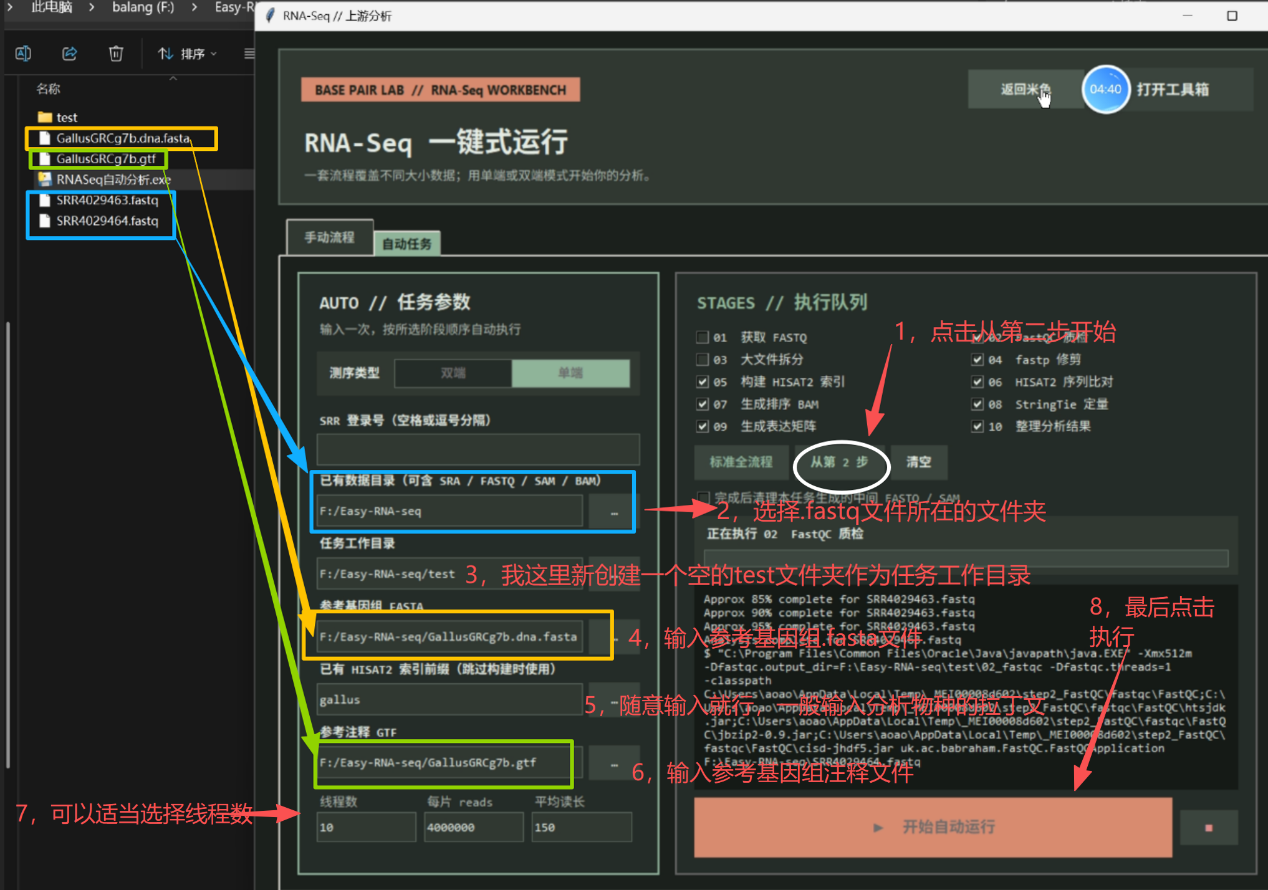Click the FastQC progress bar
Screen dimensions: 1268x890
[x=966, y=558]
